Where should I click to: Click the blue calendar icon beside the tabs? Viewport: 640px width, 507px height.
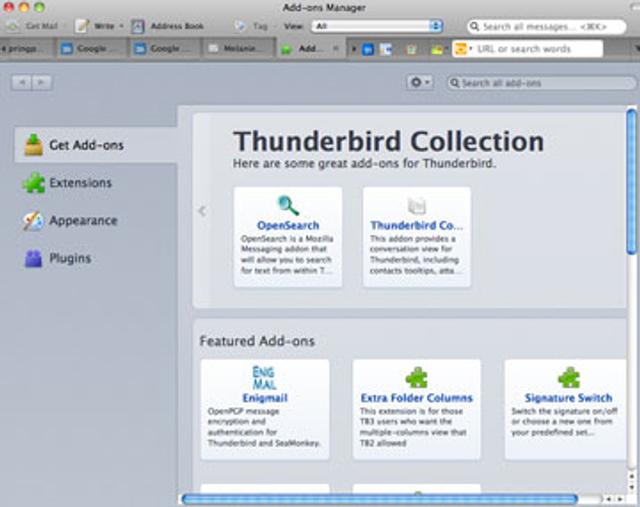click(x=368, y=49)
